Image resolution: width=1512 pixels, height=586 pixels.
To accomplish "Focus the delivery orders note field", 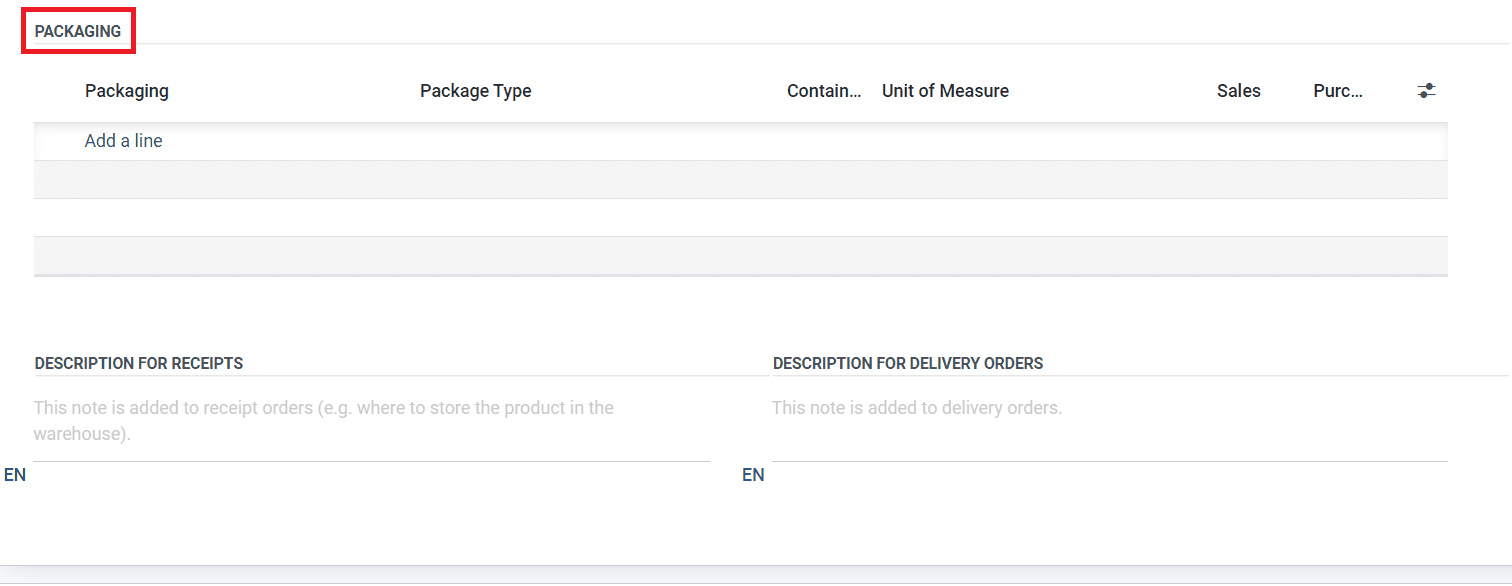I will click(x=1108, y=408).
